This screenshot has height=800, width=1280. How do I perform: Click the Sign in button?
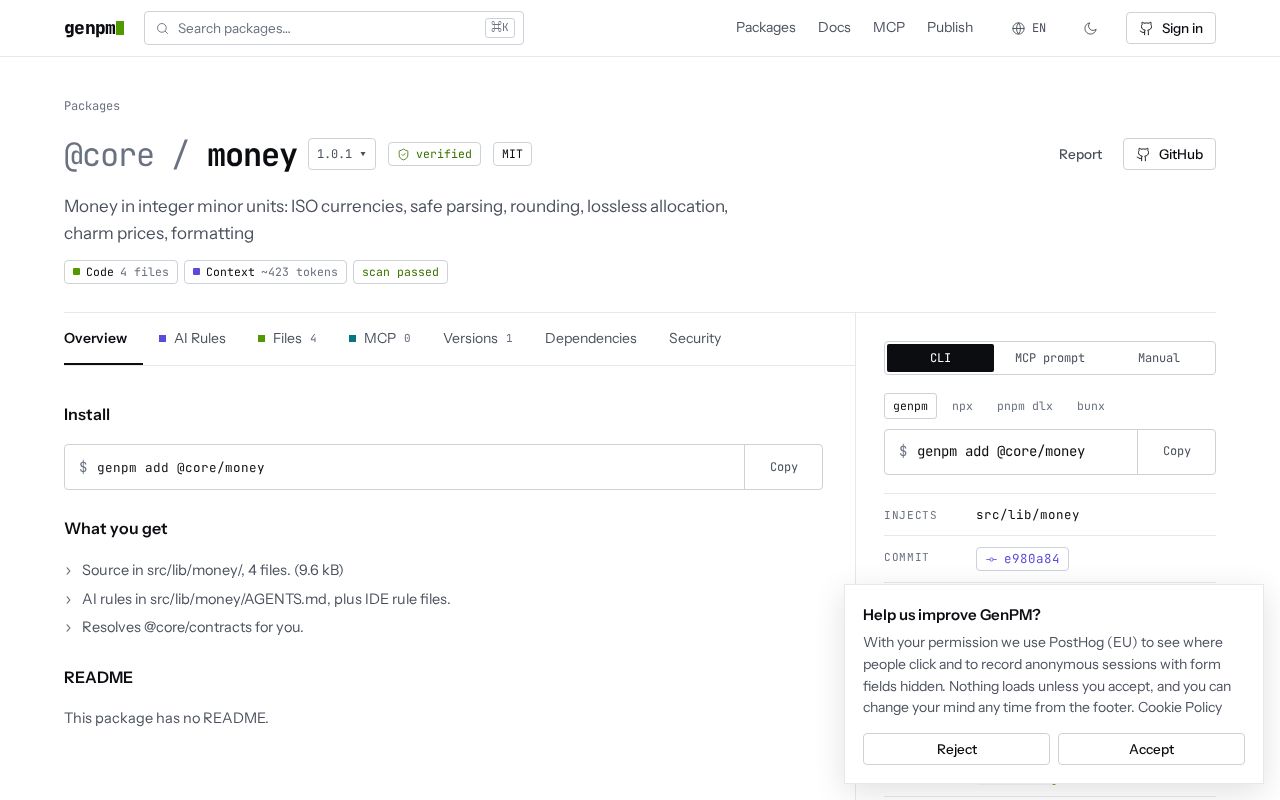click(1171, 28)
